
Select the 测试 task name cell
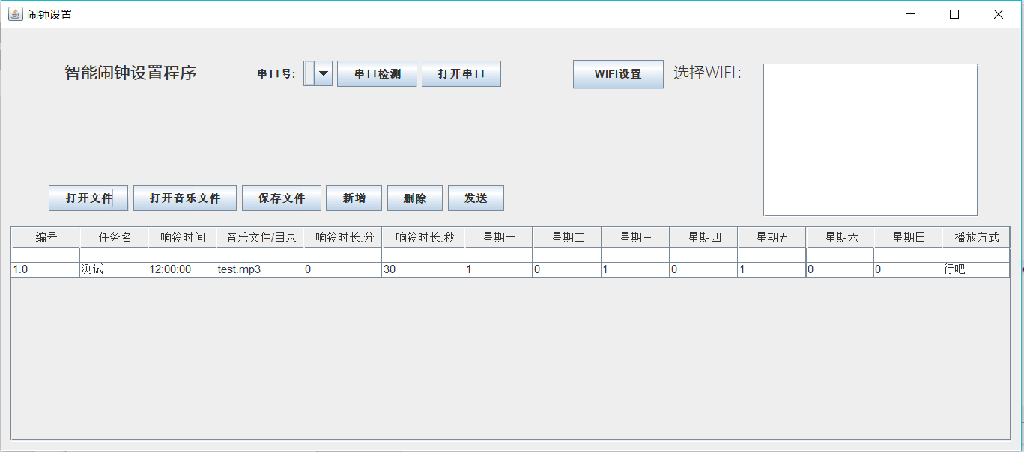pyautogui.click(x=114, y=269)
